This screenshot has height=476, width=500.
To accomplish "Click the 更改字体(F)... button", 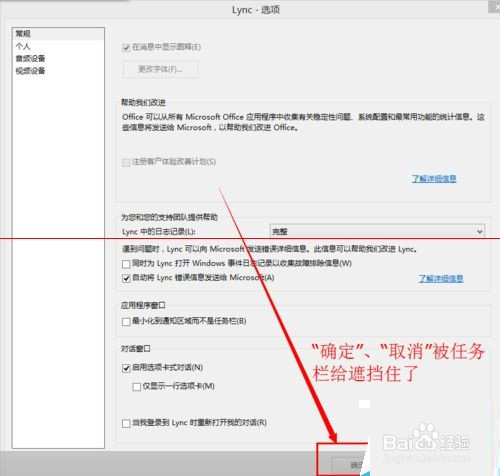I will [160, 69].
